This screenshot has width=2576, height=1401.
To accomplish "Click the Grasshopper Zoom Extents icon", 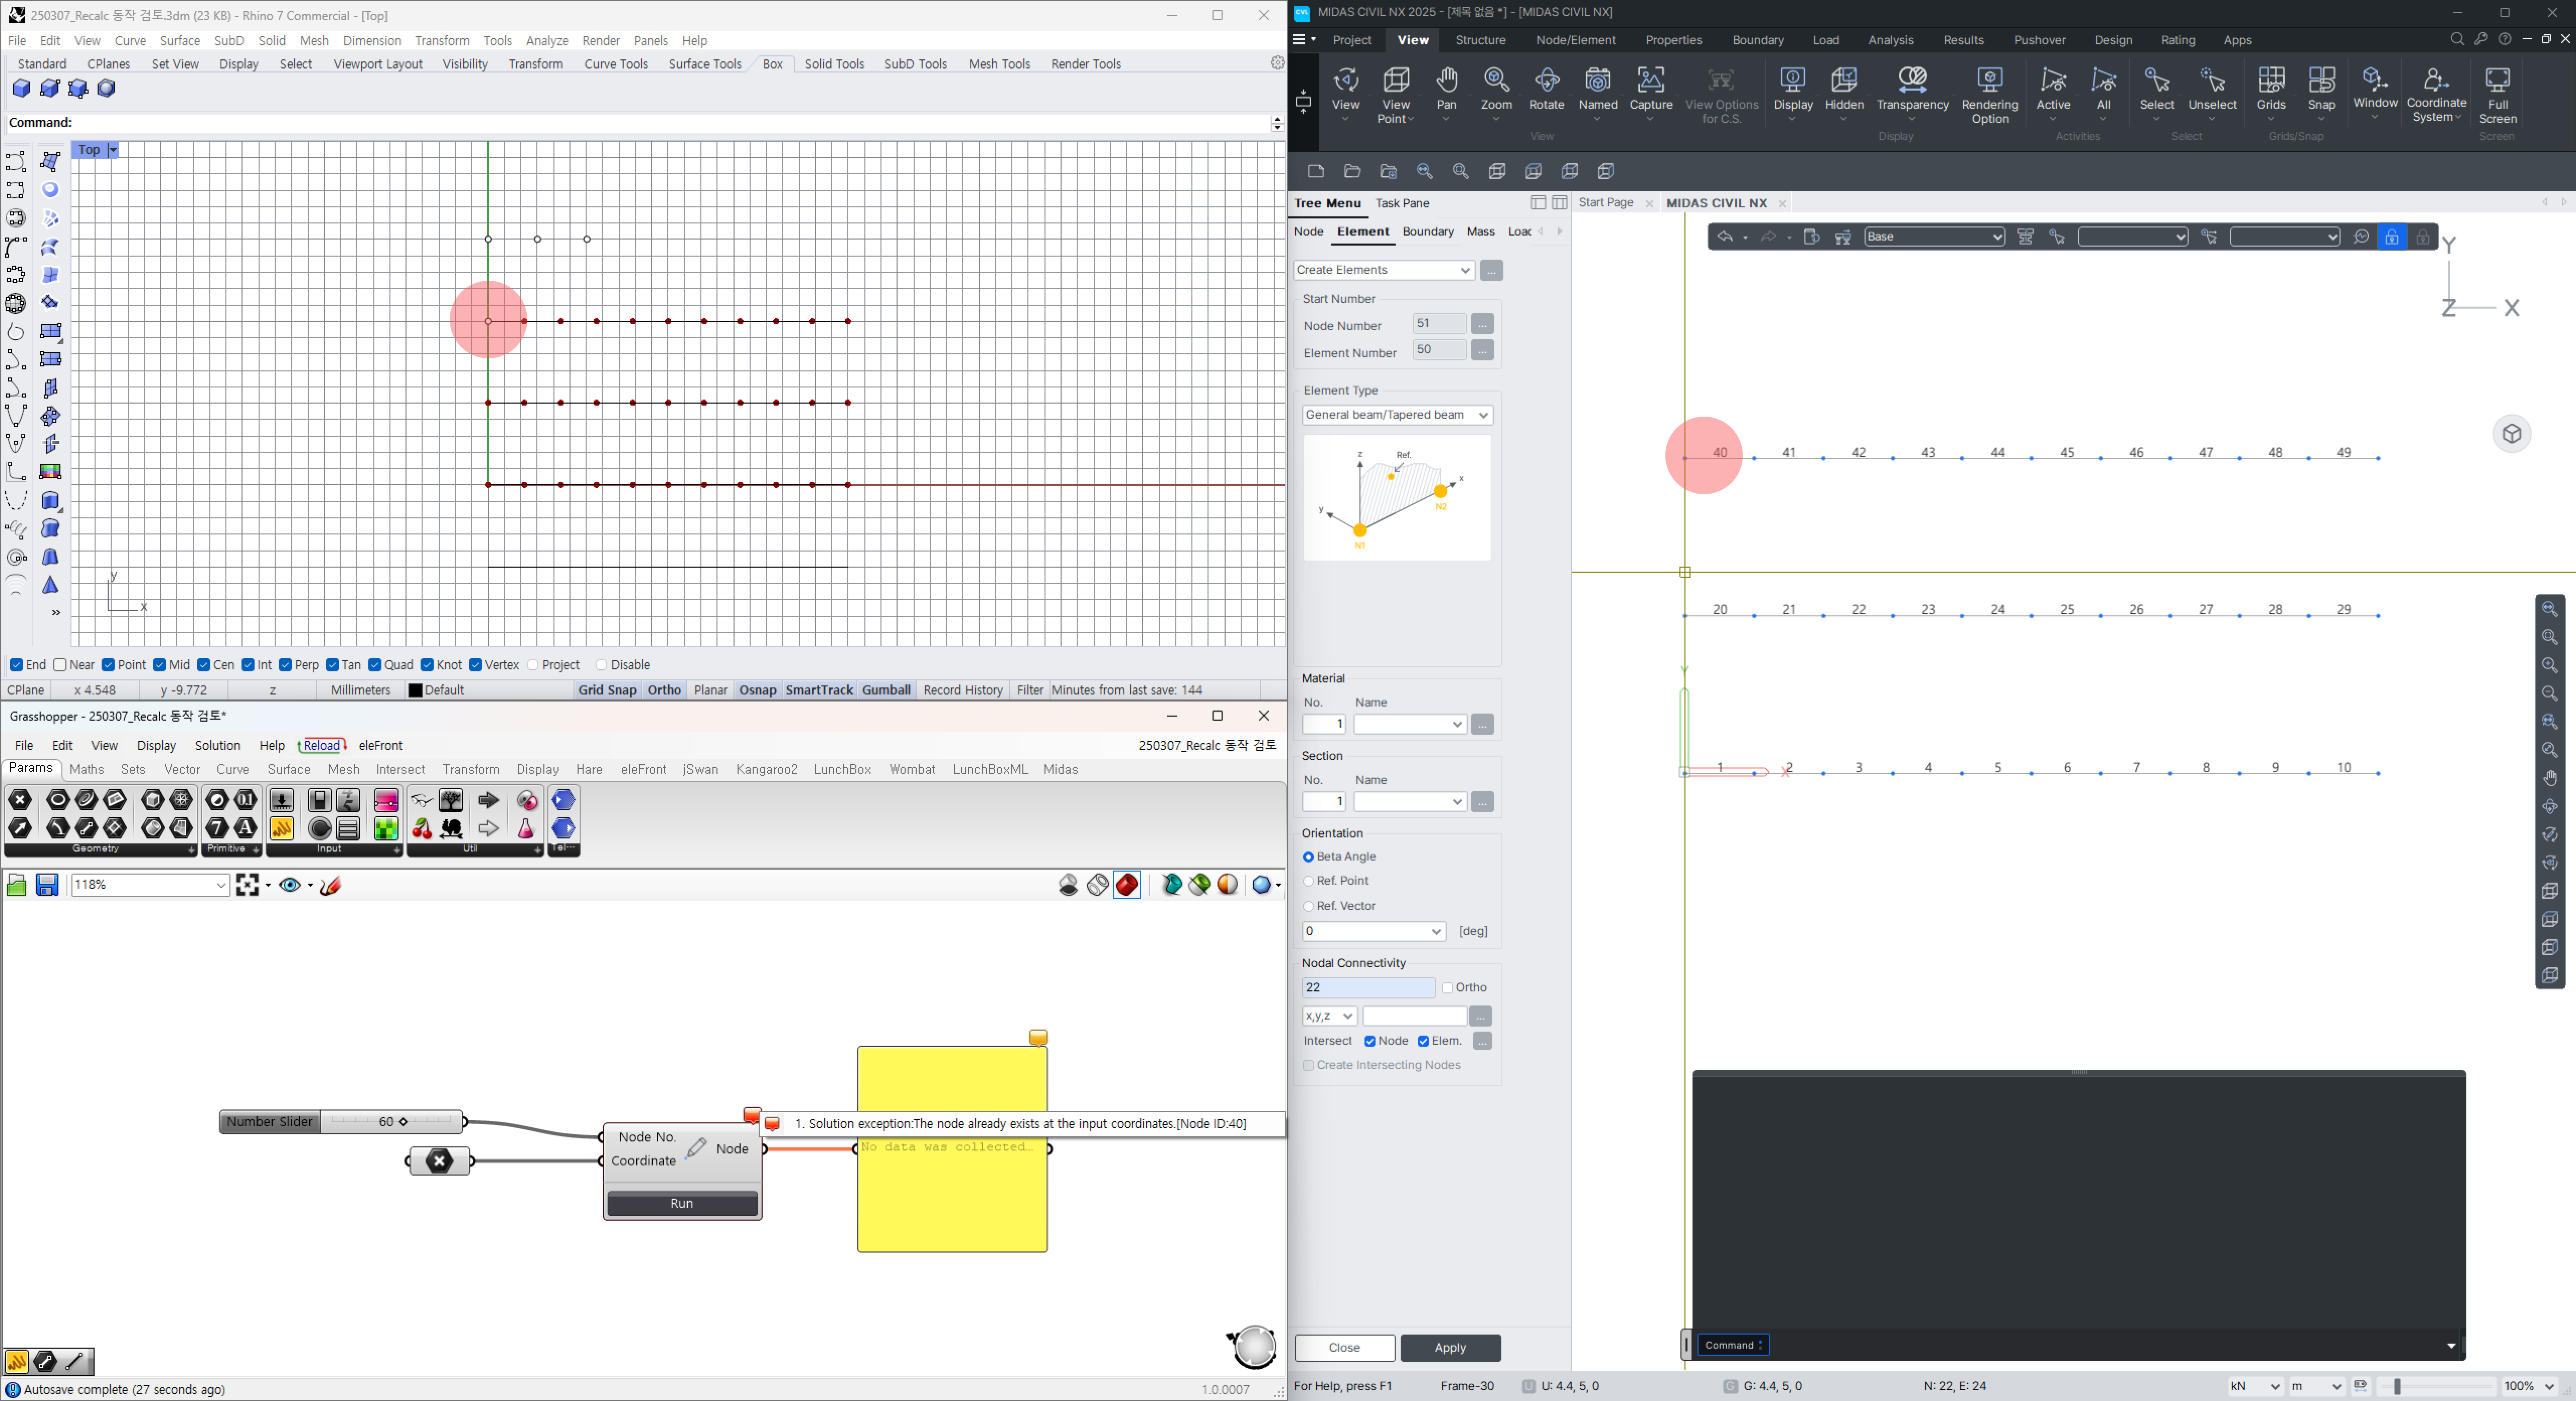I will (247, 885).
